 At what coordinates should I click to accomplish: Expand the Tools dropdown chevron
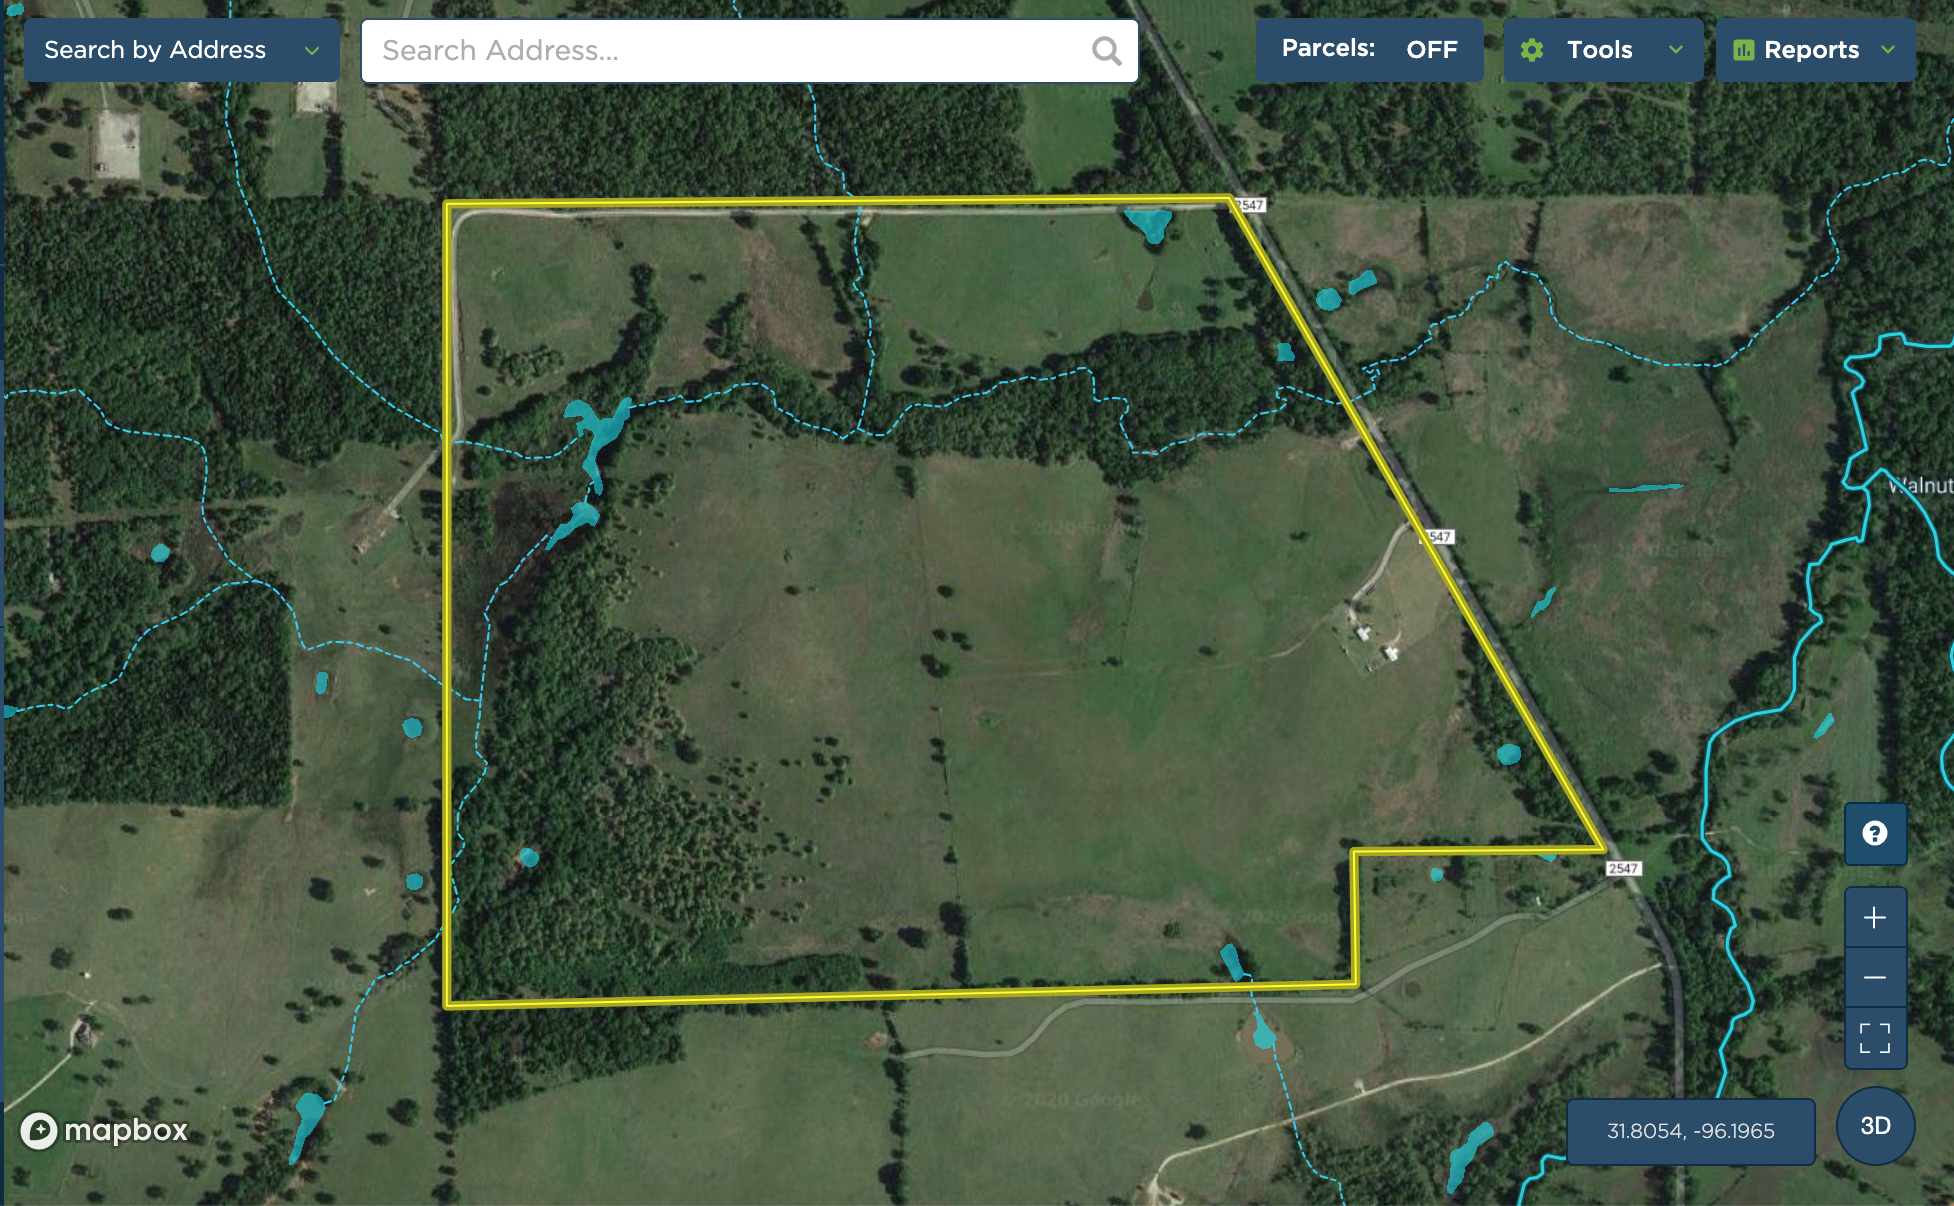click(1676, 50)
